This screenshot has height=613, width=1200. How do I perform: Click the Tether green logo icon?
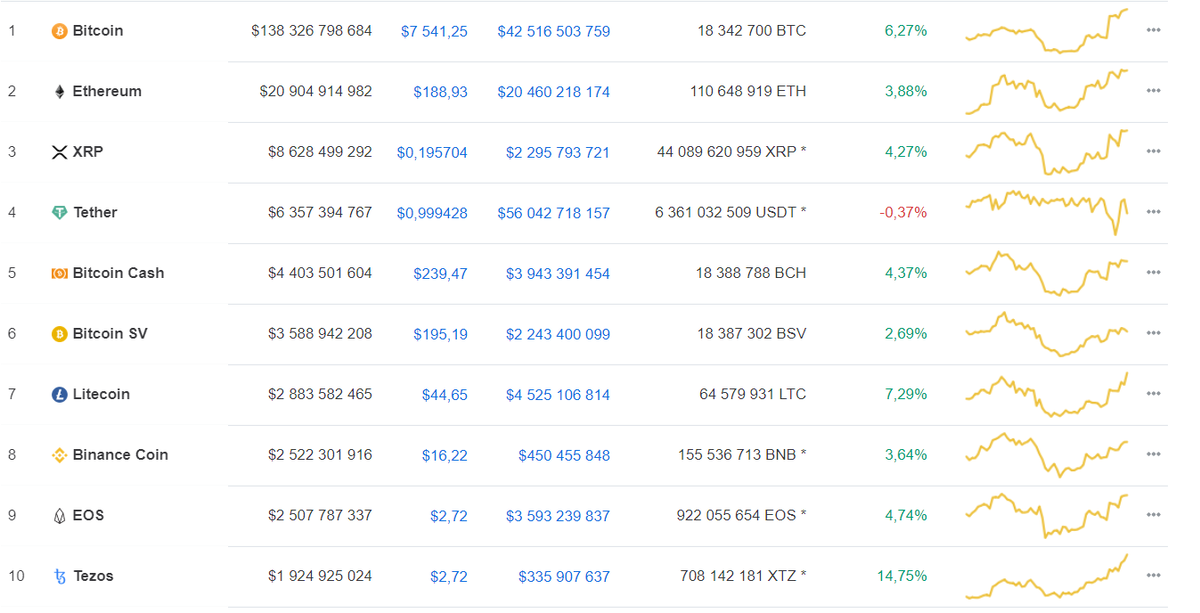(x=60, y=213)
